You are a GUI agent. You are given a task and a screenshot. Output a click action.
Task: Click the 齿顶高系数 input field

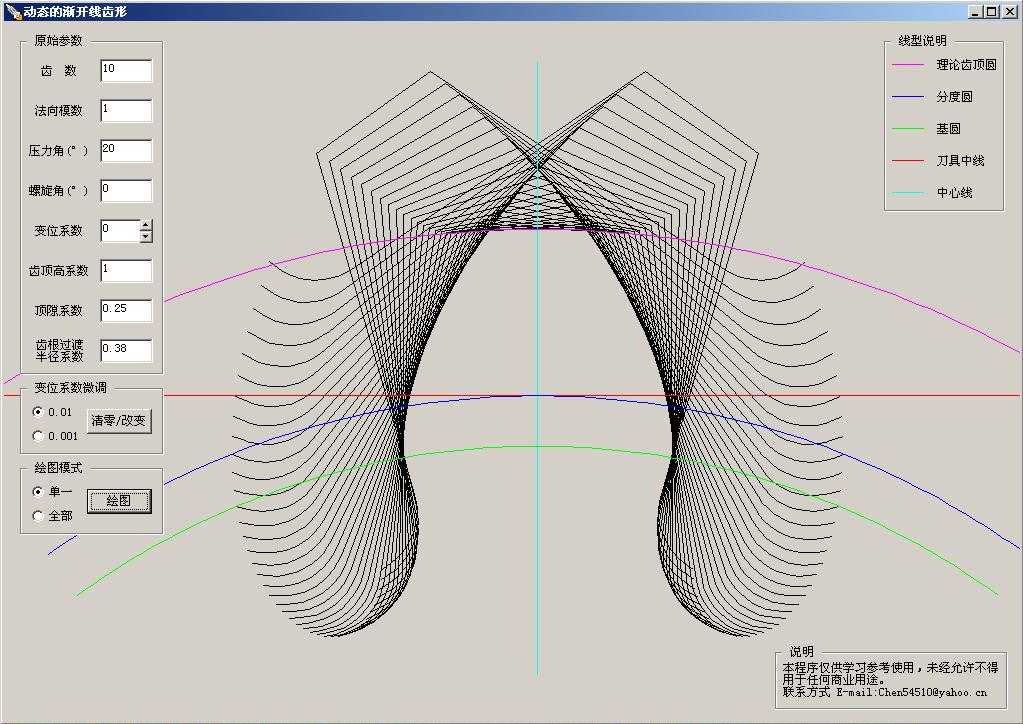(x=127, y=271)
